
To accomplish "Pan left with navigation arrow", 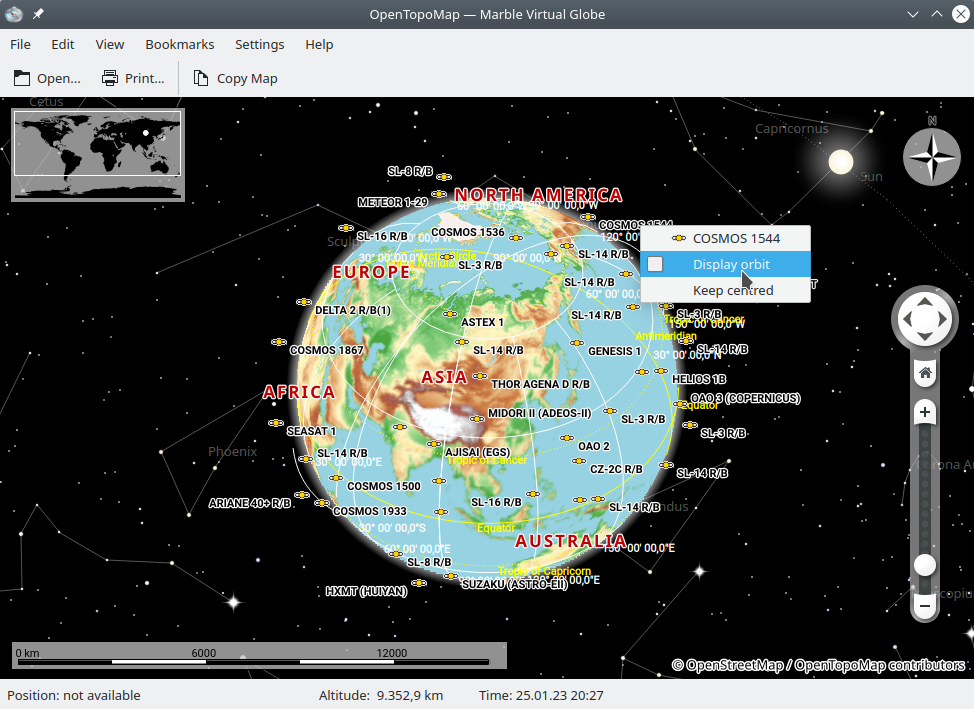I will tap(908, 319).
